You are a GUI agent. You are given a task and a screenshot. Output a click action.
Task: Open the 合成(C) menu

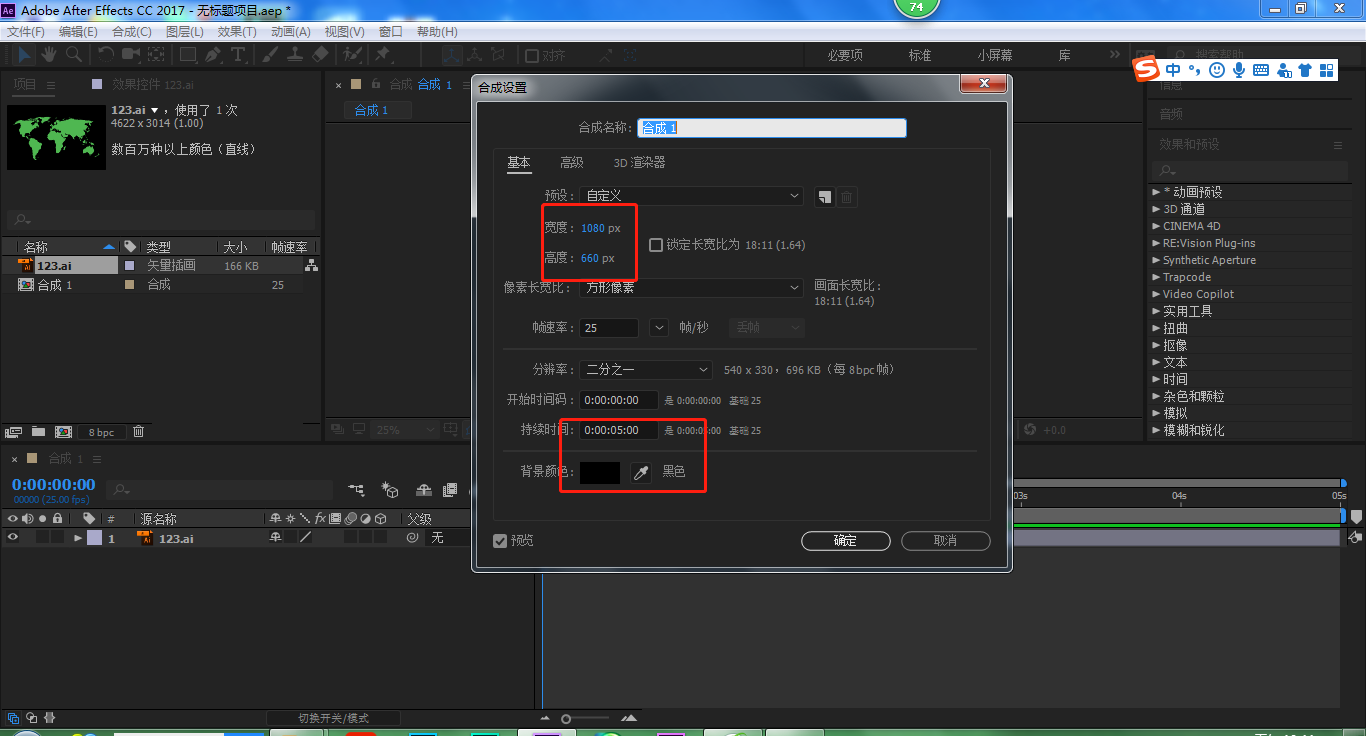(132, 32)
